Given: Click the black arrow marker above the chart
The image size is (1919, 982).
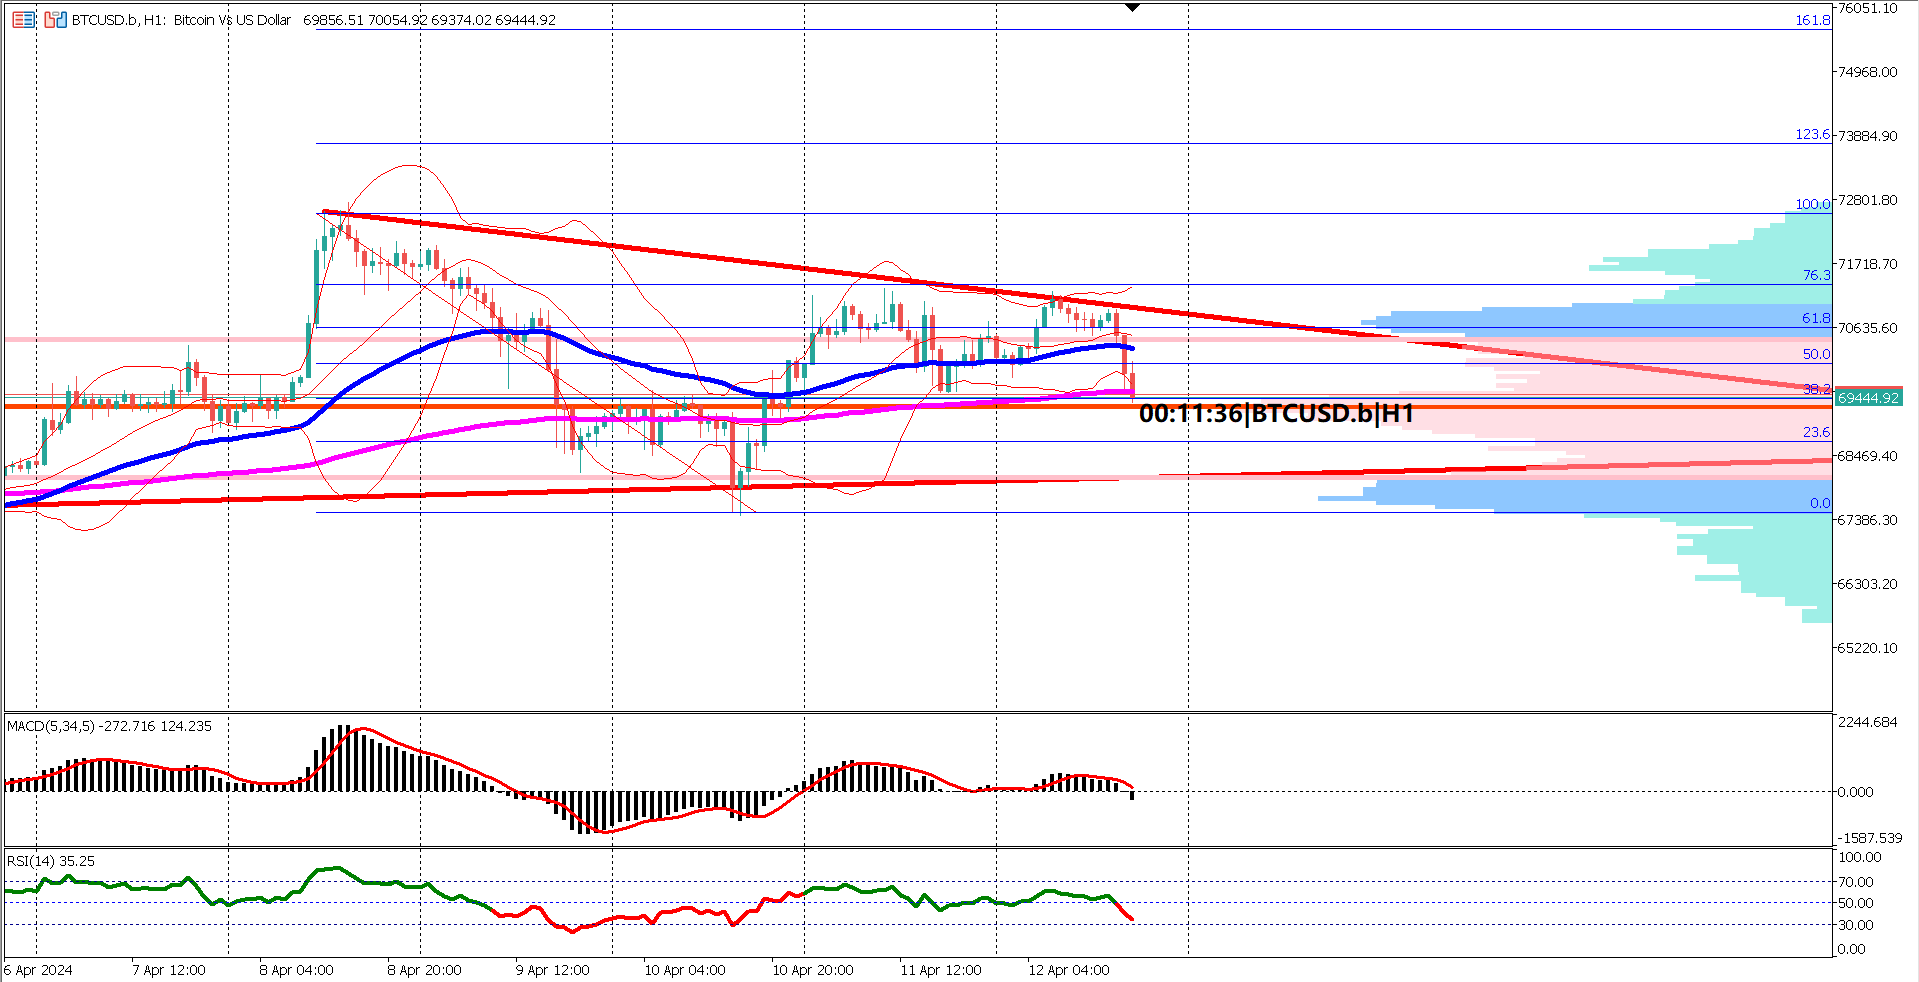Looking at the screenshot, I should pos(1131,7).
